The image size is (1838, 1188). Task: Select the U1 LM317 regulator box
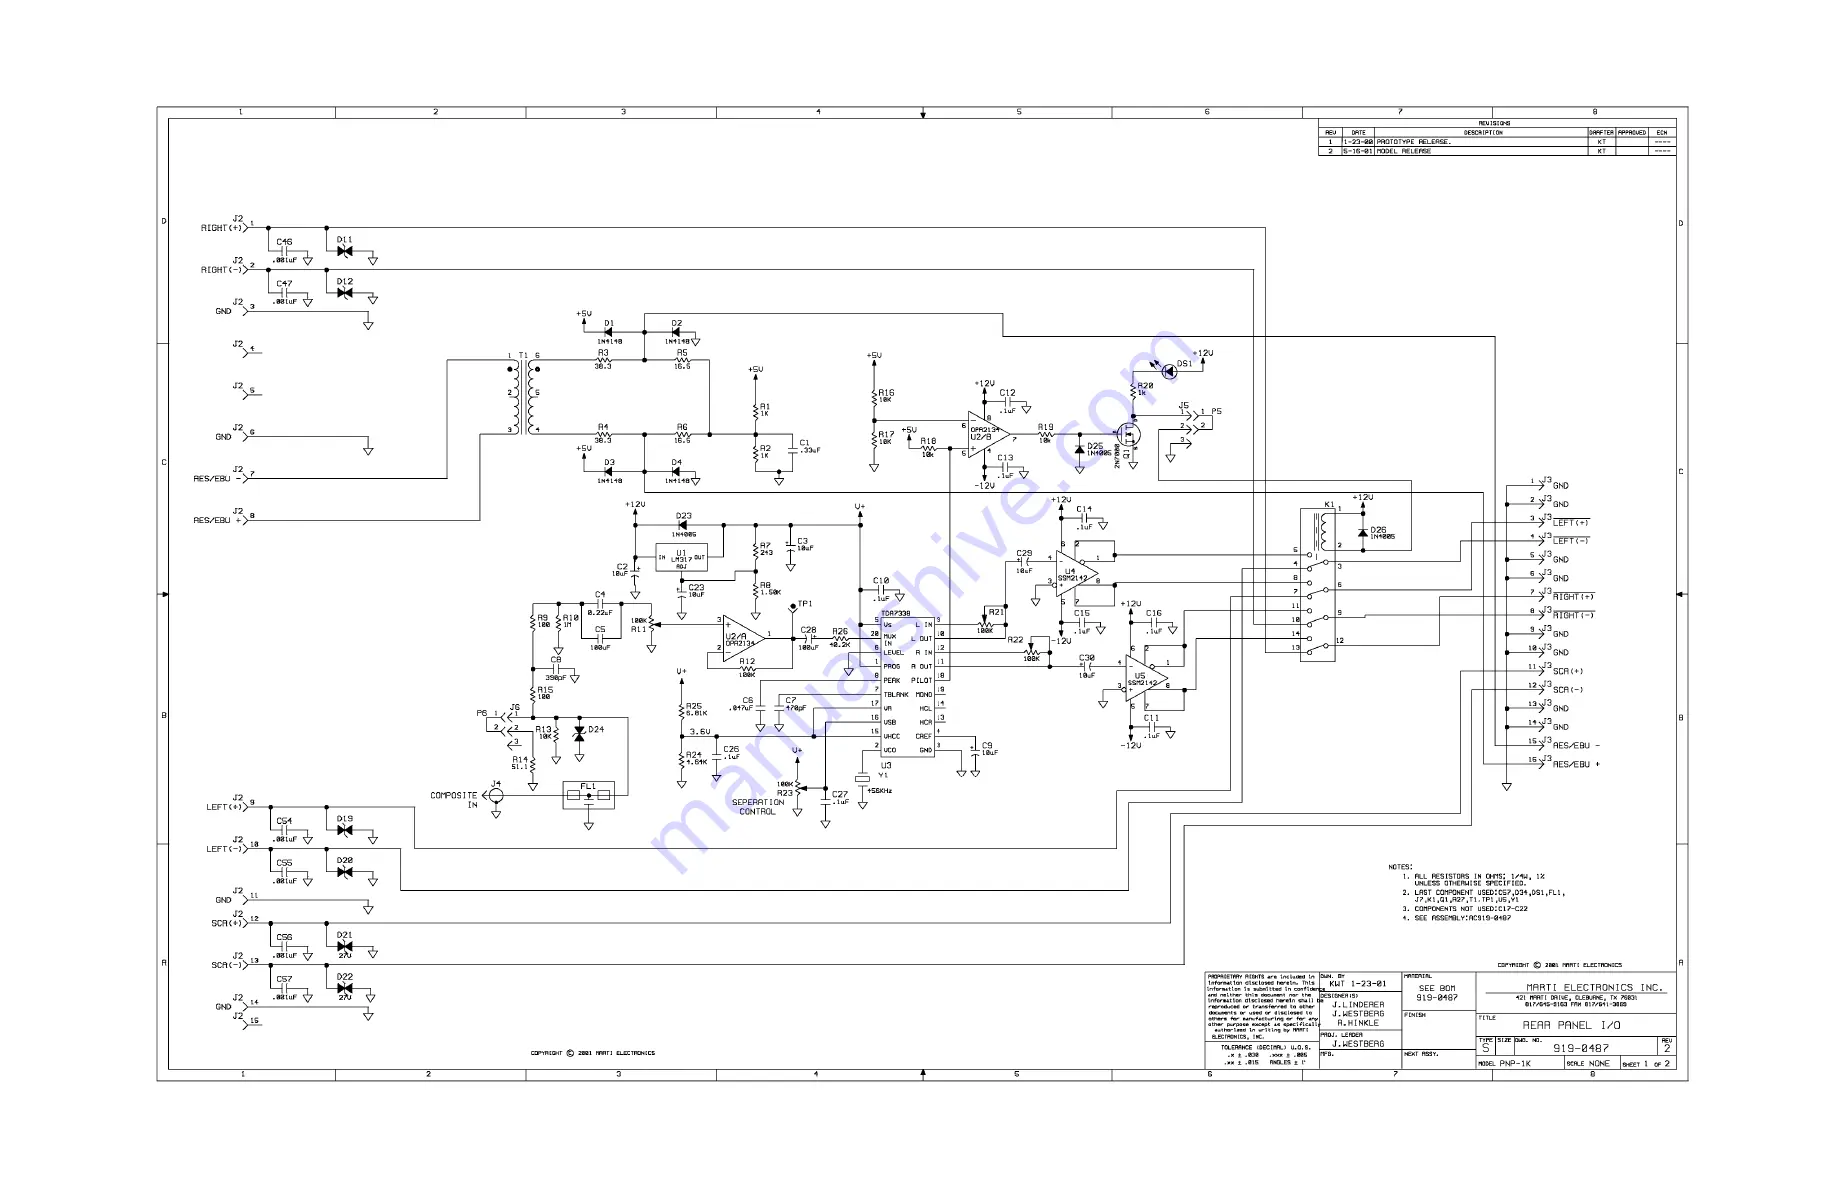[x=681, y=557]
